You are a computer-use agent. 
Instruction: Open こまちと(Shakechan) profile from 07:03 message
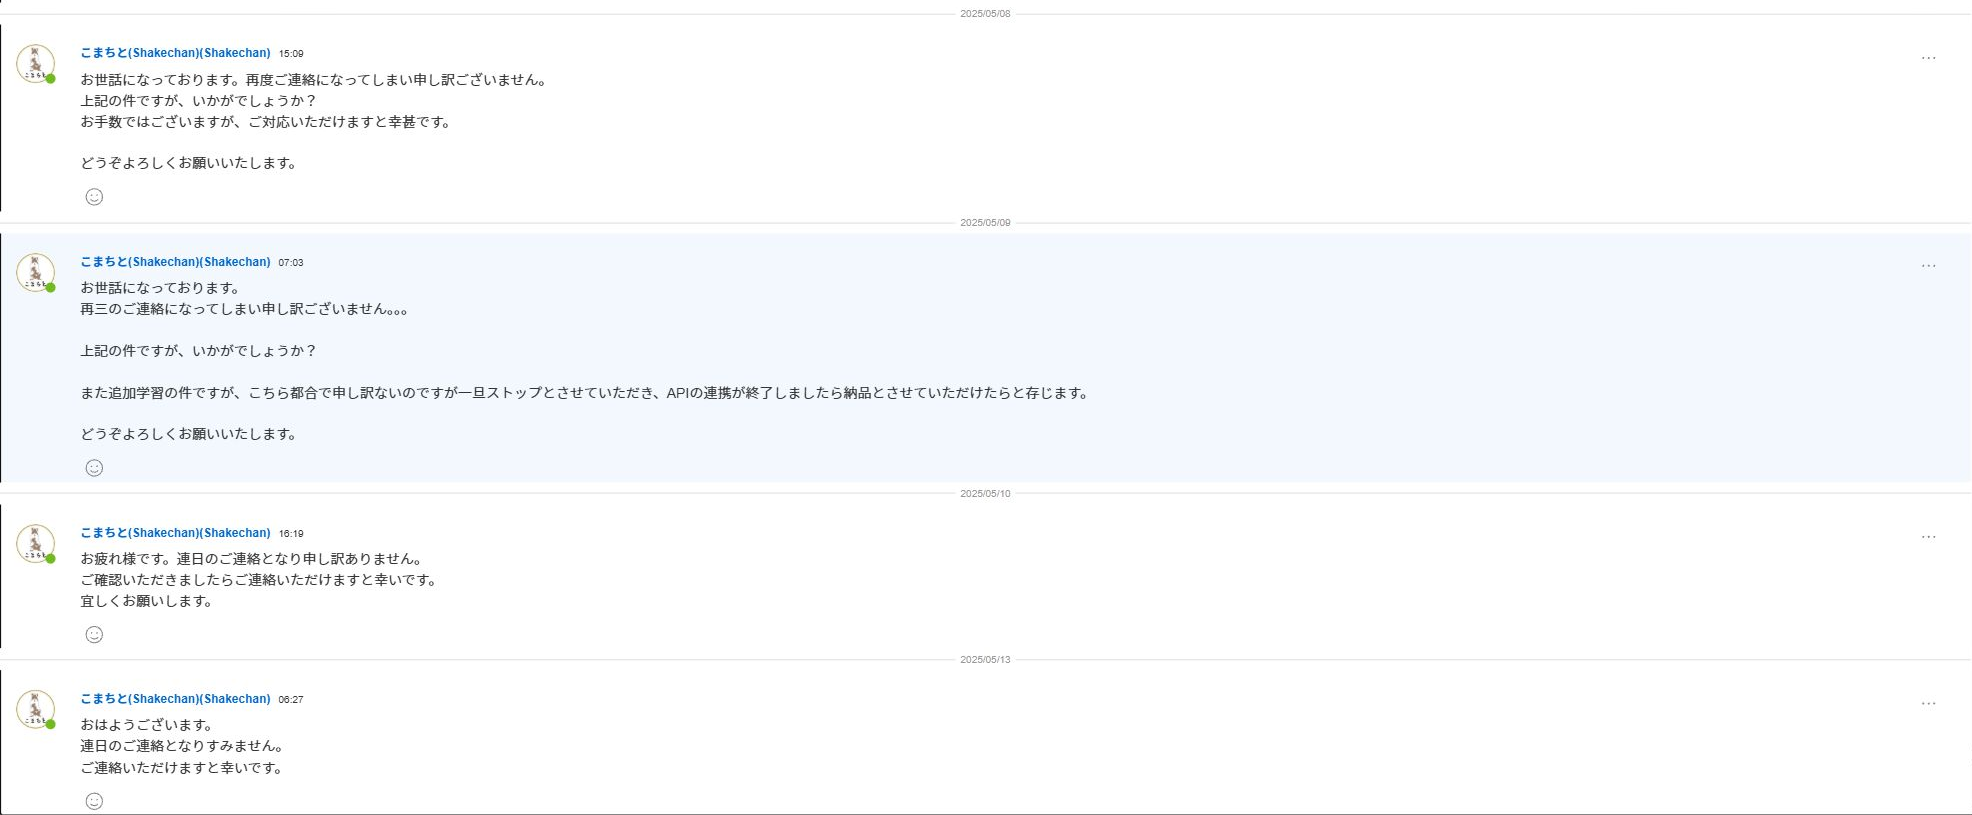pos(175,262)
